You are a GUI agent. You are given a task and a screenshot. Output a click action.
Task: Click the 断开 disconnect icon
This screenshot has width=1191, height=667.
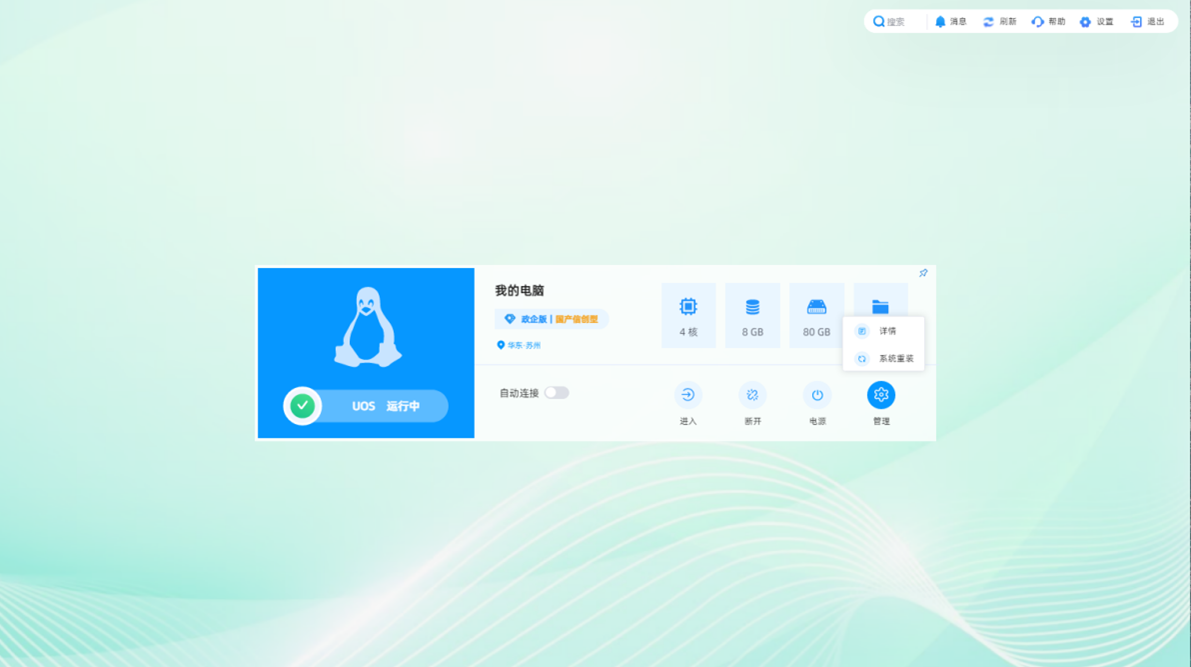753,395
